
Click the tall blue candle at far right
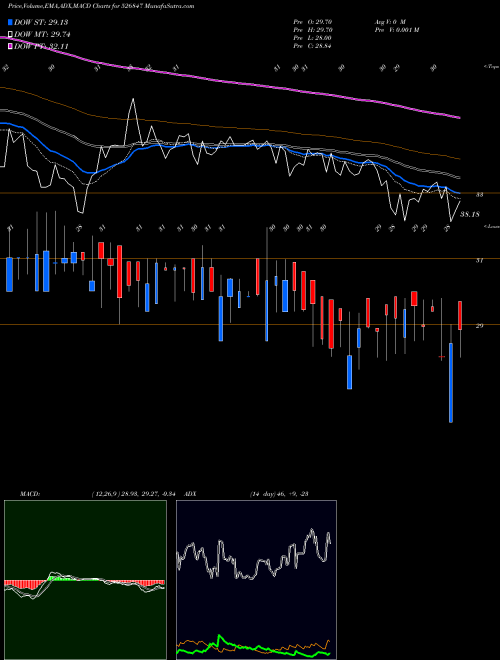click(451, 383)
